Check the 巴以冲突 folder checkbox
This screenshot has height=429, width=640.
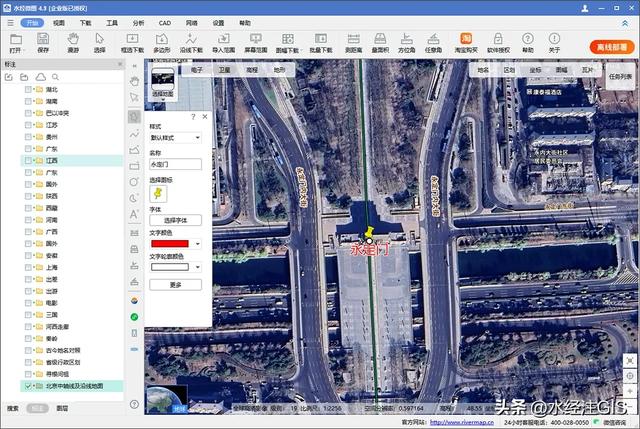tap(28, 113)
